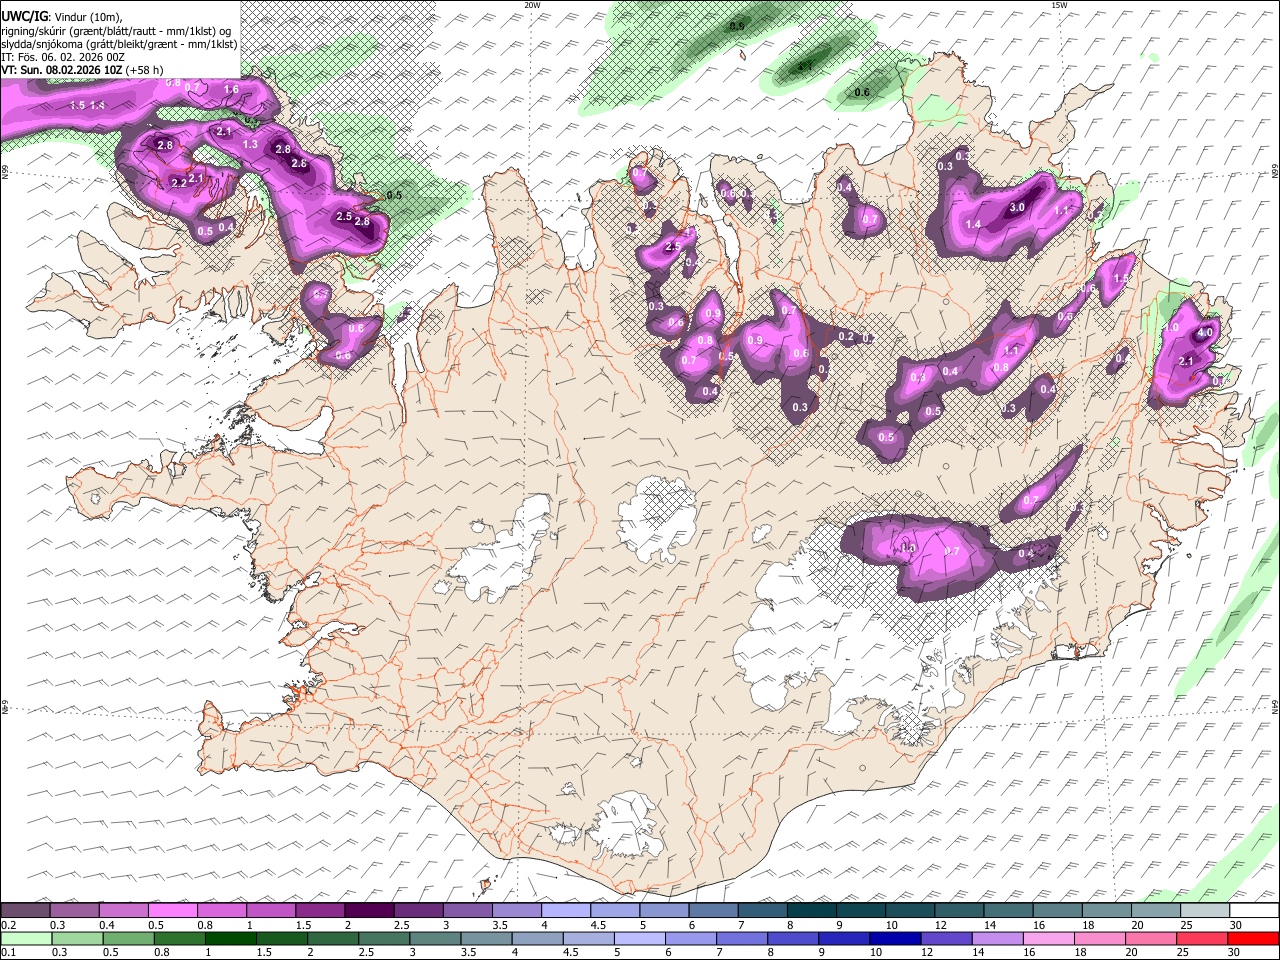Click the red 30 swatch in the bottom legend row
The height and width of the screenshot is (960, 1280).
1254,938
